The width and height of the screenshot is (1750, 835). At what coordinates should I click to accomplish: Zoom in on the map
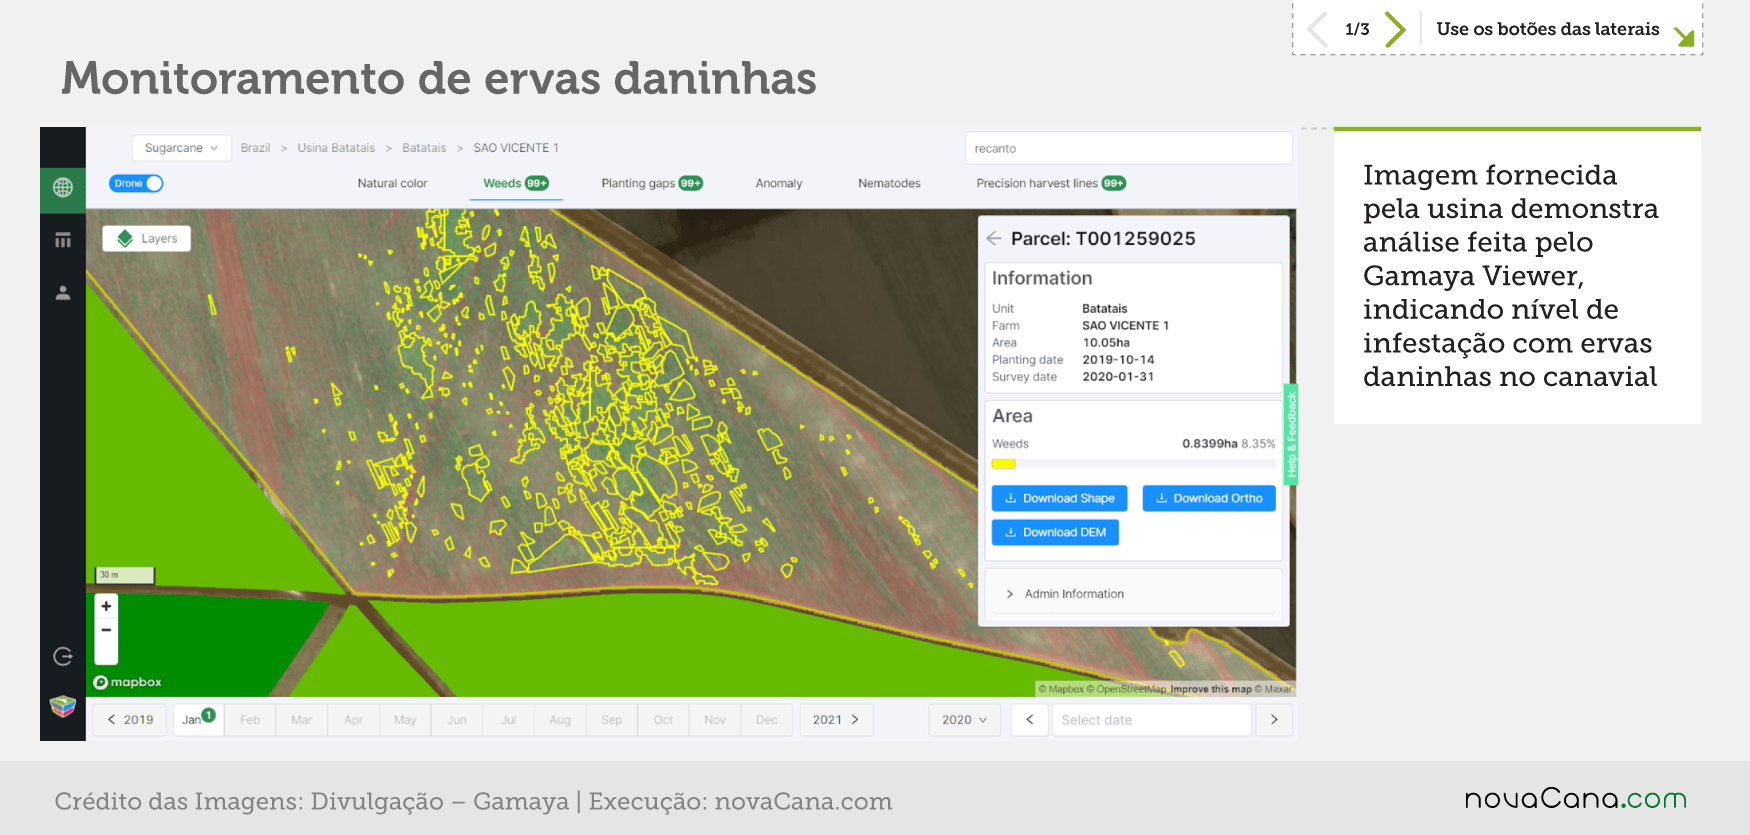pos(106,606)
